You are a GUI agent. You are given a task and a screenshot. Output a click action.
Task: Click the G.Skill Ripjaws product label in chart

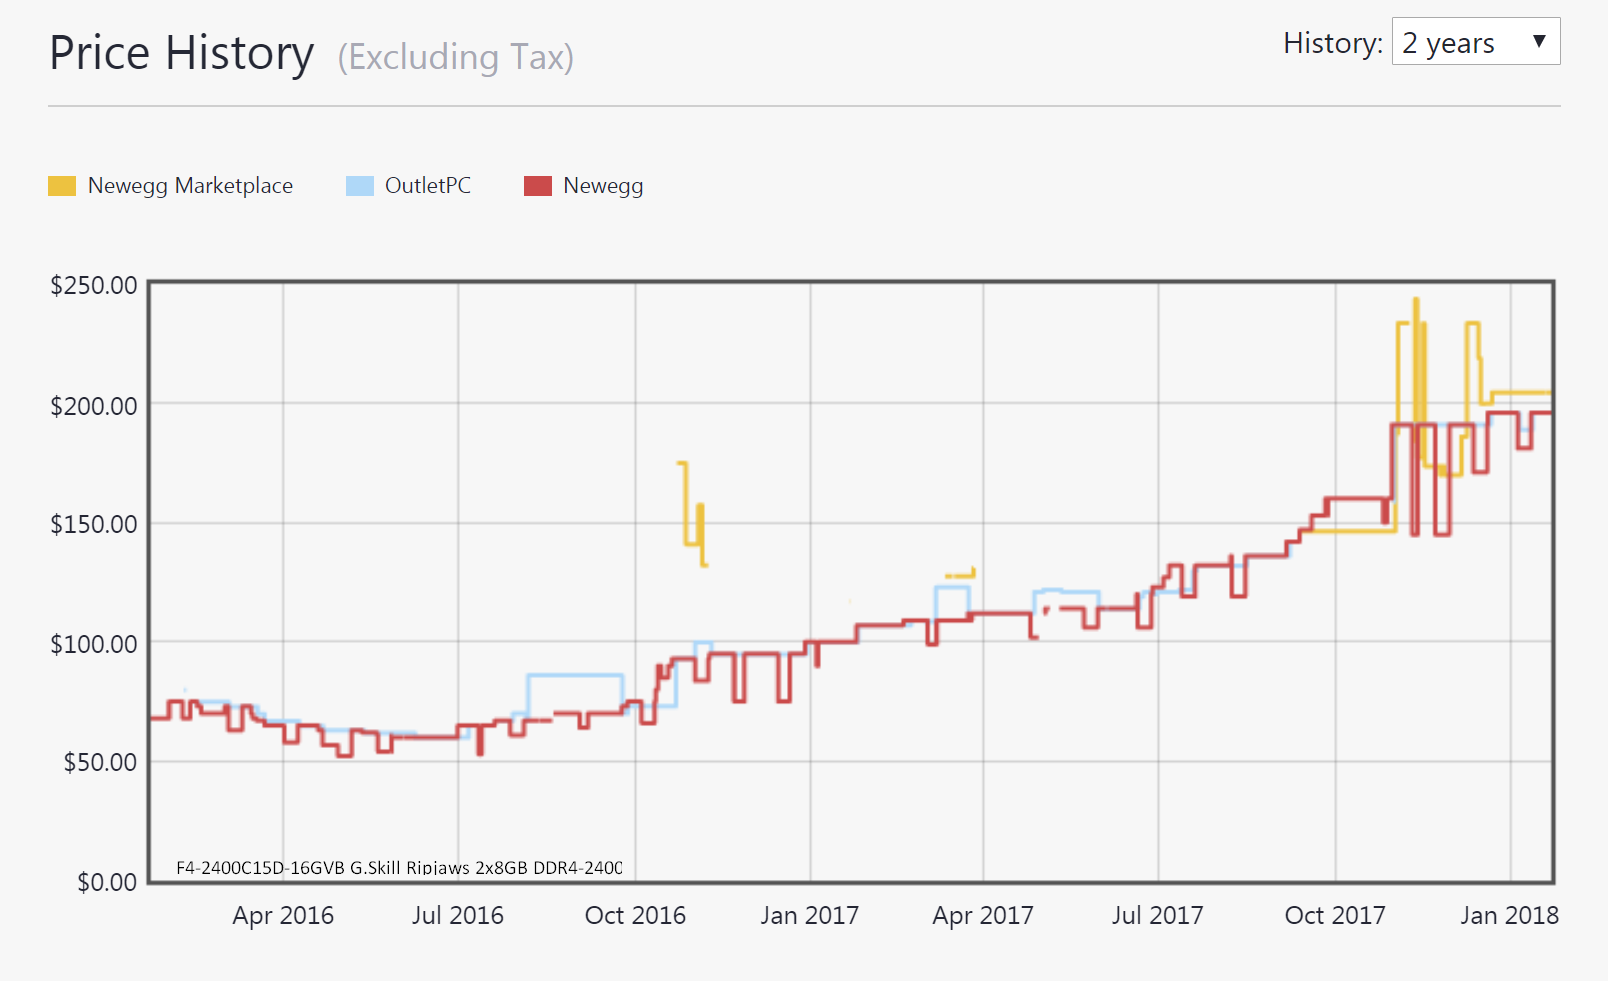click(x=399, y=867)
